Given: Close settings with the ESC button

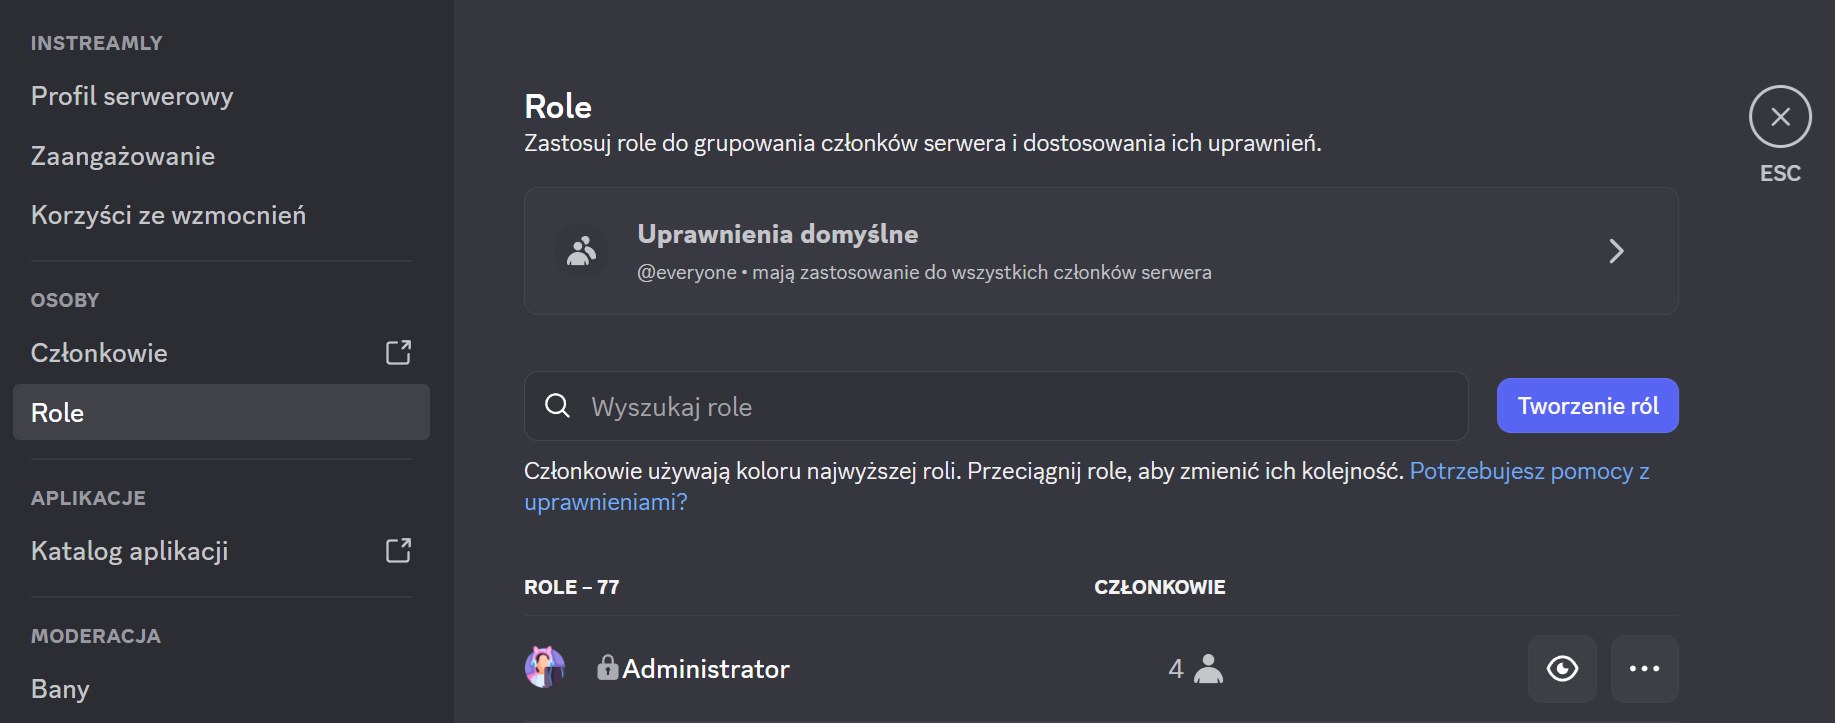Looking at the screenshot, I should tap(1780, 116).
